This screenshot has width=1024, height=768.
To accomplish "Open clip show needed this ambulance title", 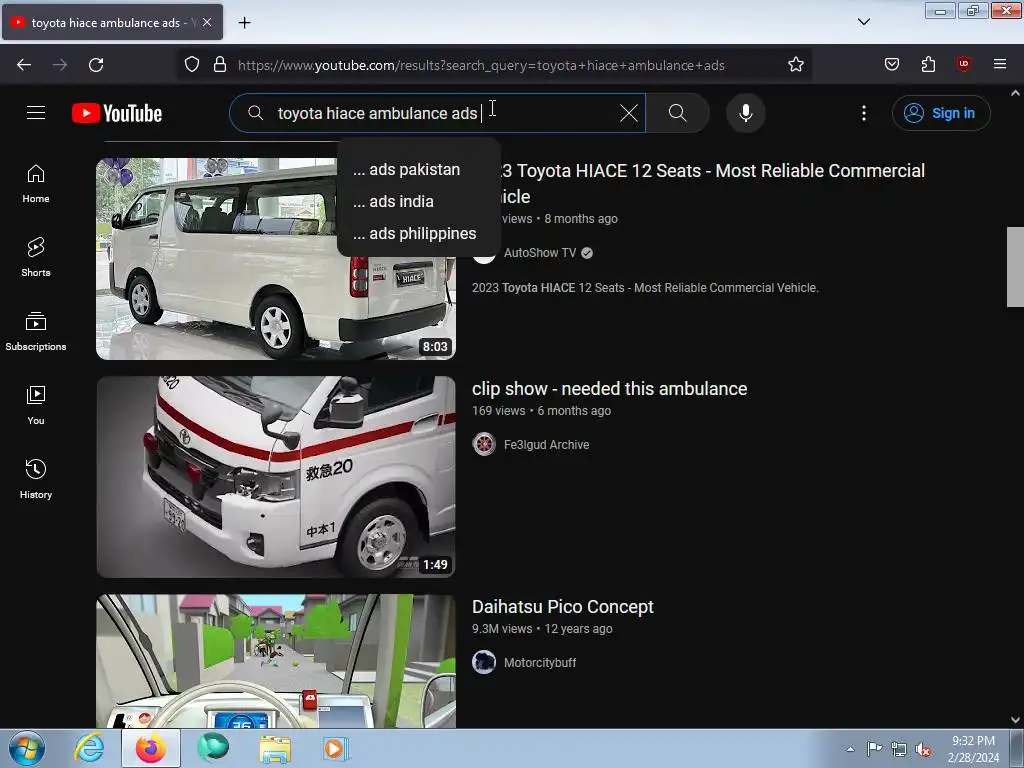I will click(x=609, y=389).
